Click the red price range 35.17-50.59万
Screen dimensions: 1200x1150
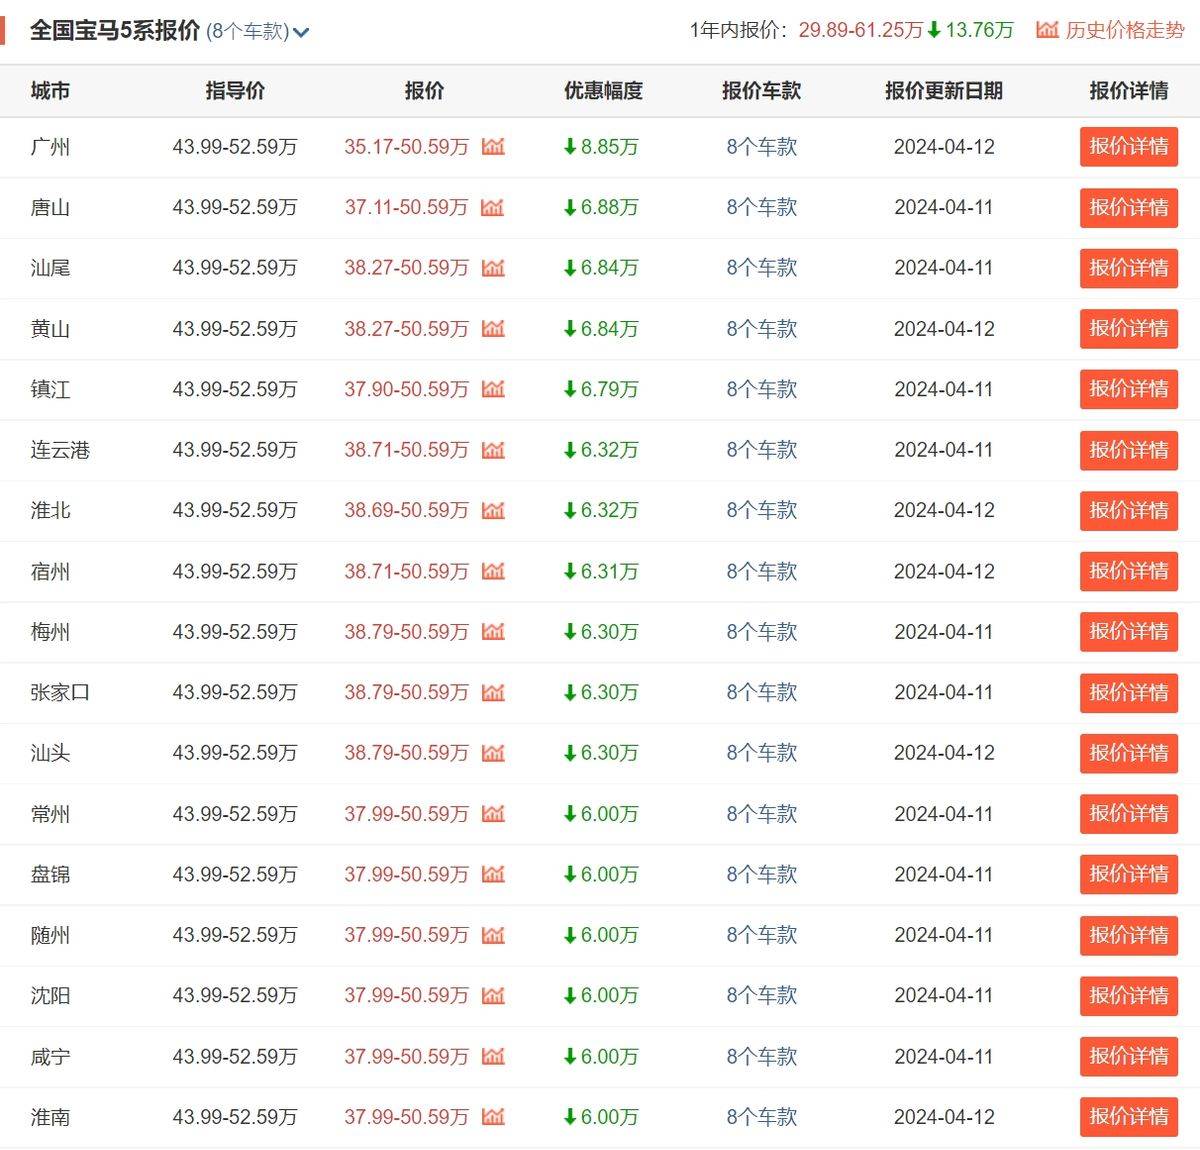(406, 147)
